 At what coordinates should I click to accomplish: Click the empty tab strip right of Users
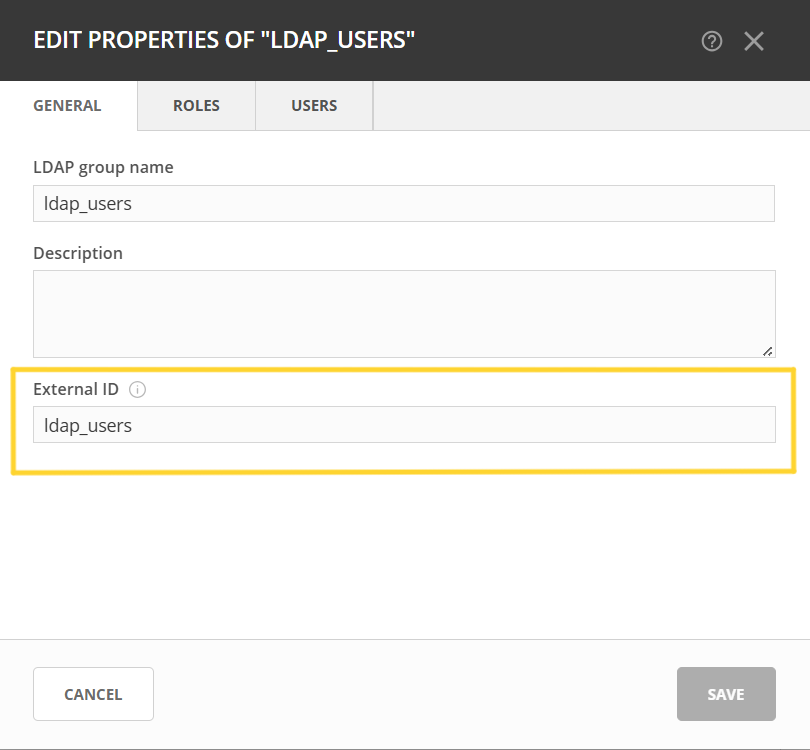coord(590,105)
